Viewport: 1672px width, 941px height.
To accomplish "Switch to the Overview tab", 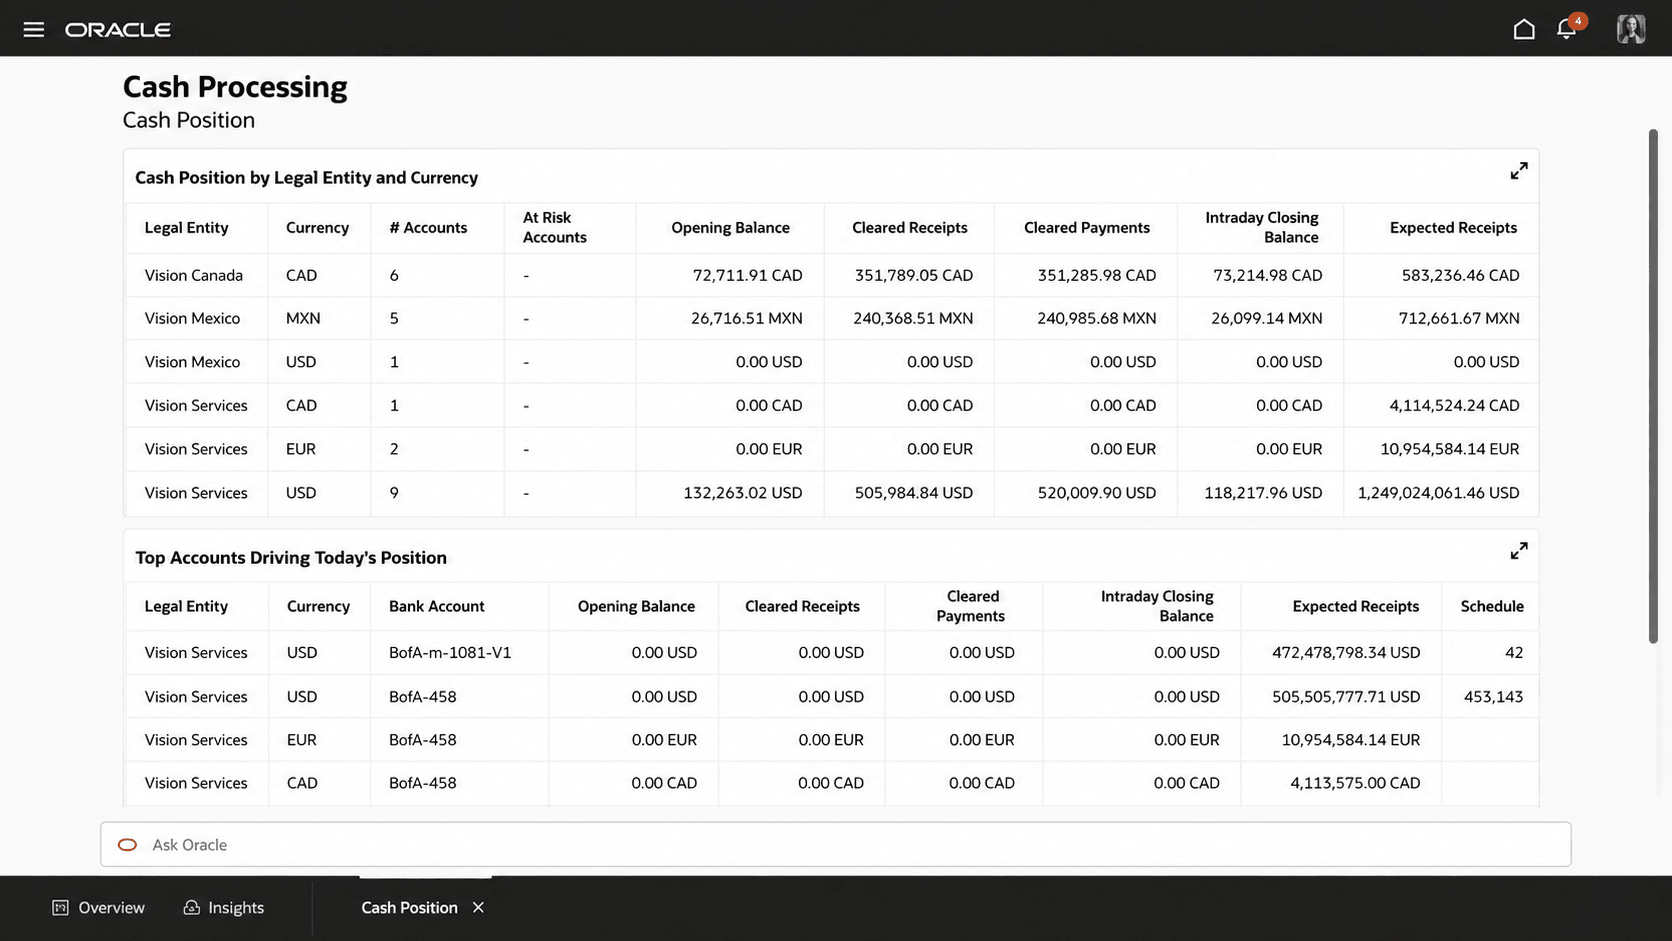I will click(x=98, y=908).
